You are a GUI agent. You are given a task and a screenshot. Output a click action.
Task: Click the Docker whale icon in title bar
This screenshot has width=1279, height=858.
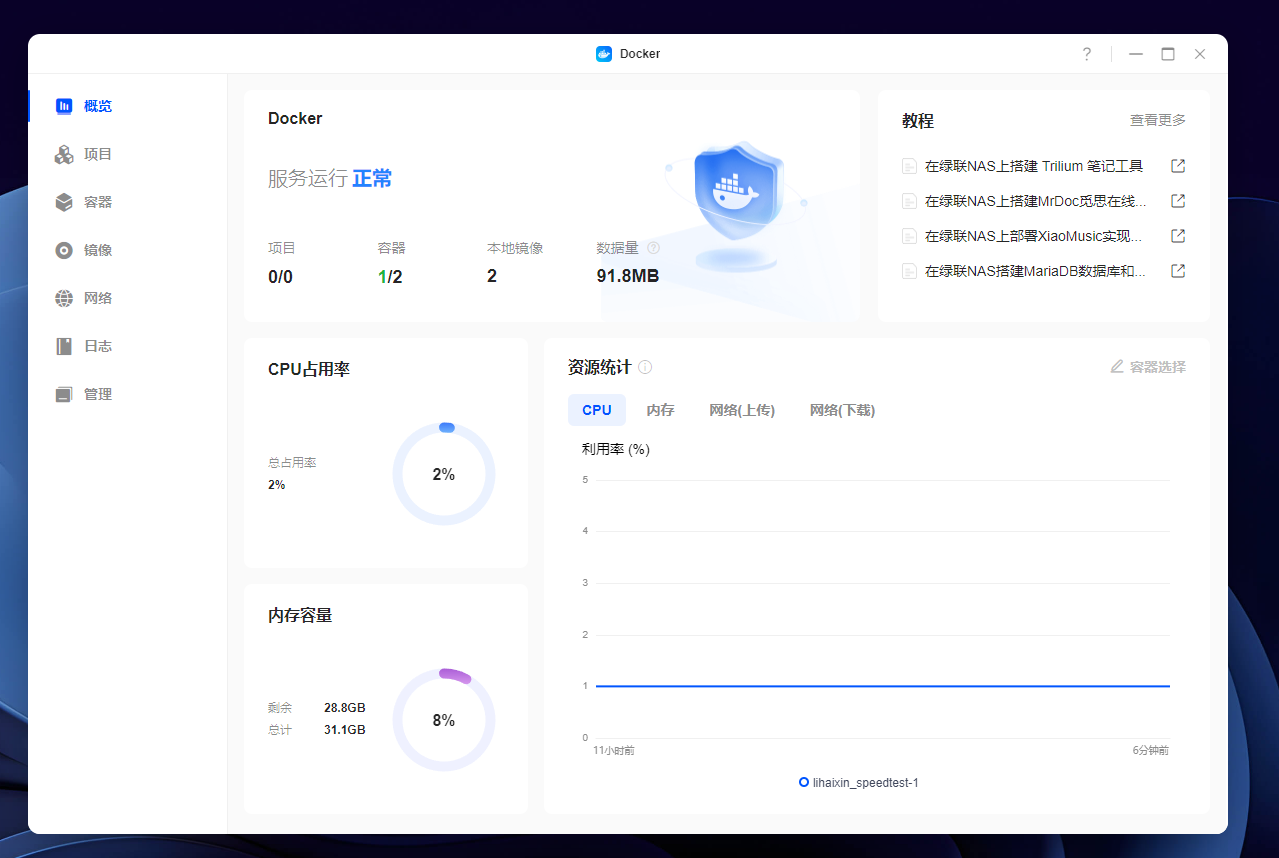coord(604,54)
